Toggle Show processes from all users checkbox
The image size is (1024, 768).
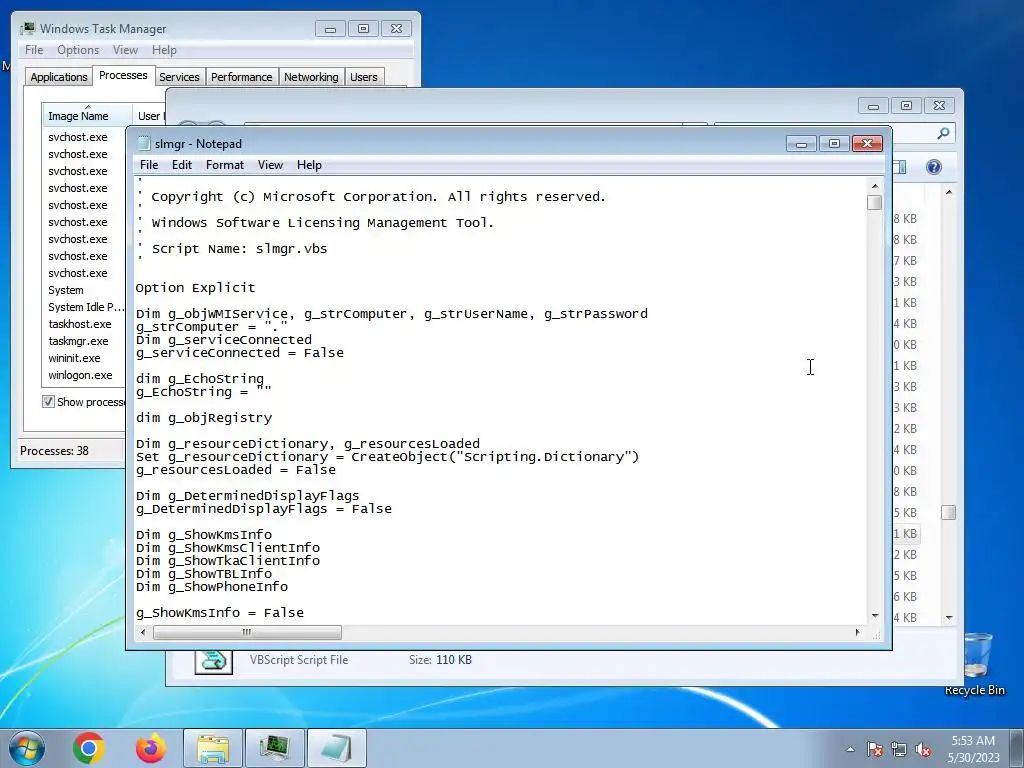[48, 402]
